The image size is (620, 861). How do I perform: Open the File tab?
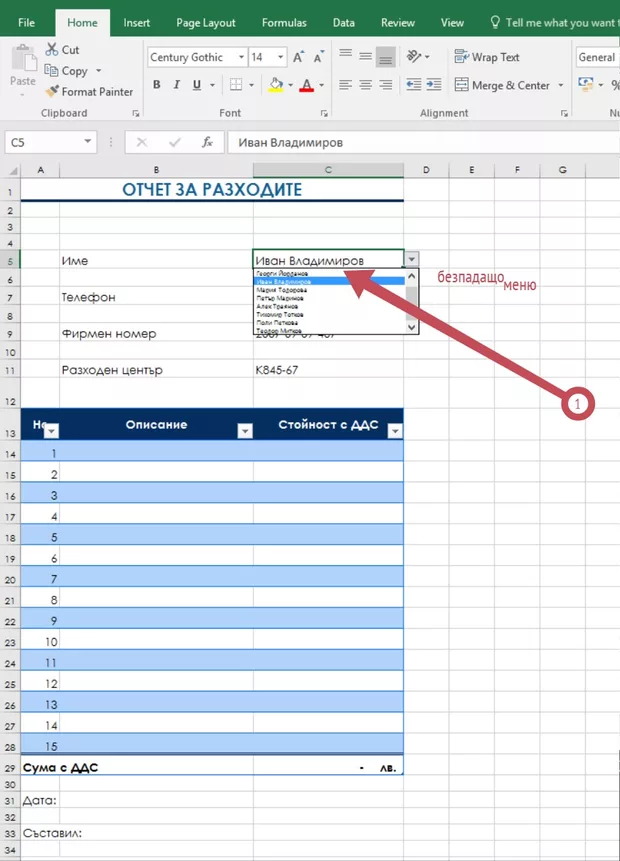(x=26, y=23)
